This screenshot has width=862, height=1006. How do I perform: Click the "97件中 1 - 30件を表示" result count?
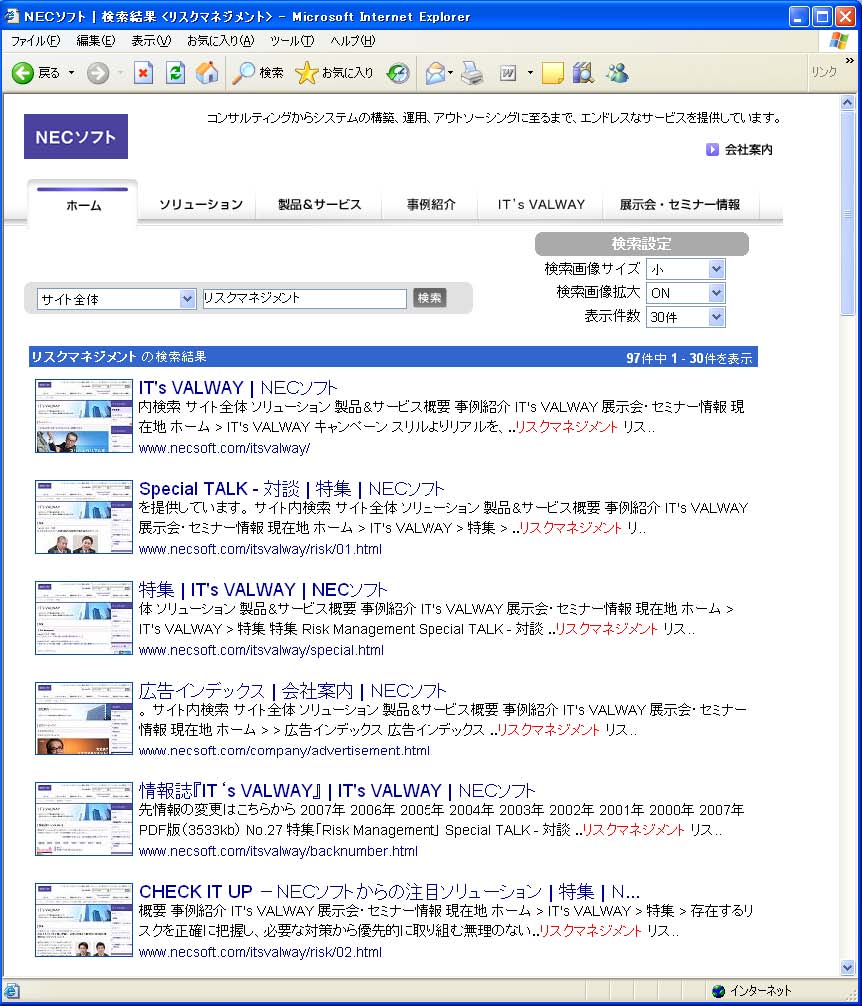689,358
